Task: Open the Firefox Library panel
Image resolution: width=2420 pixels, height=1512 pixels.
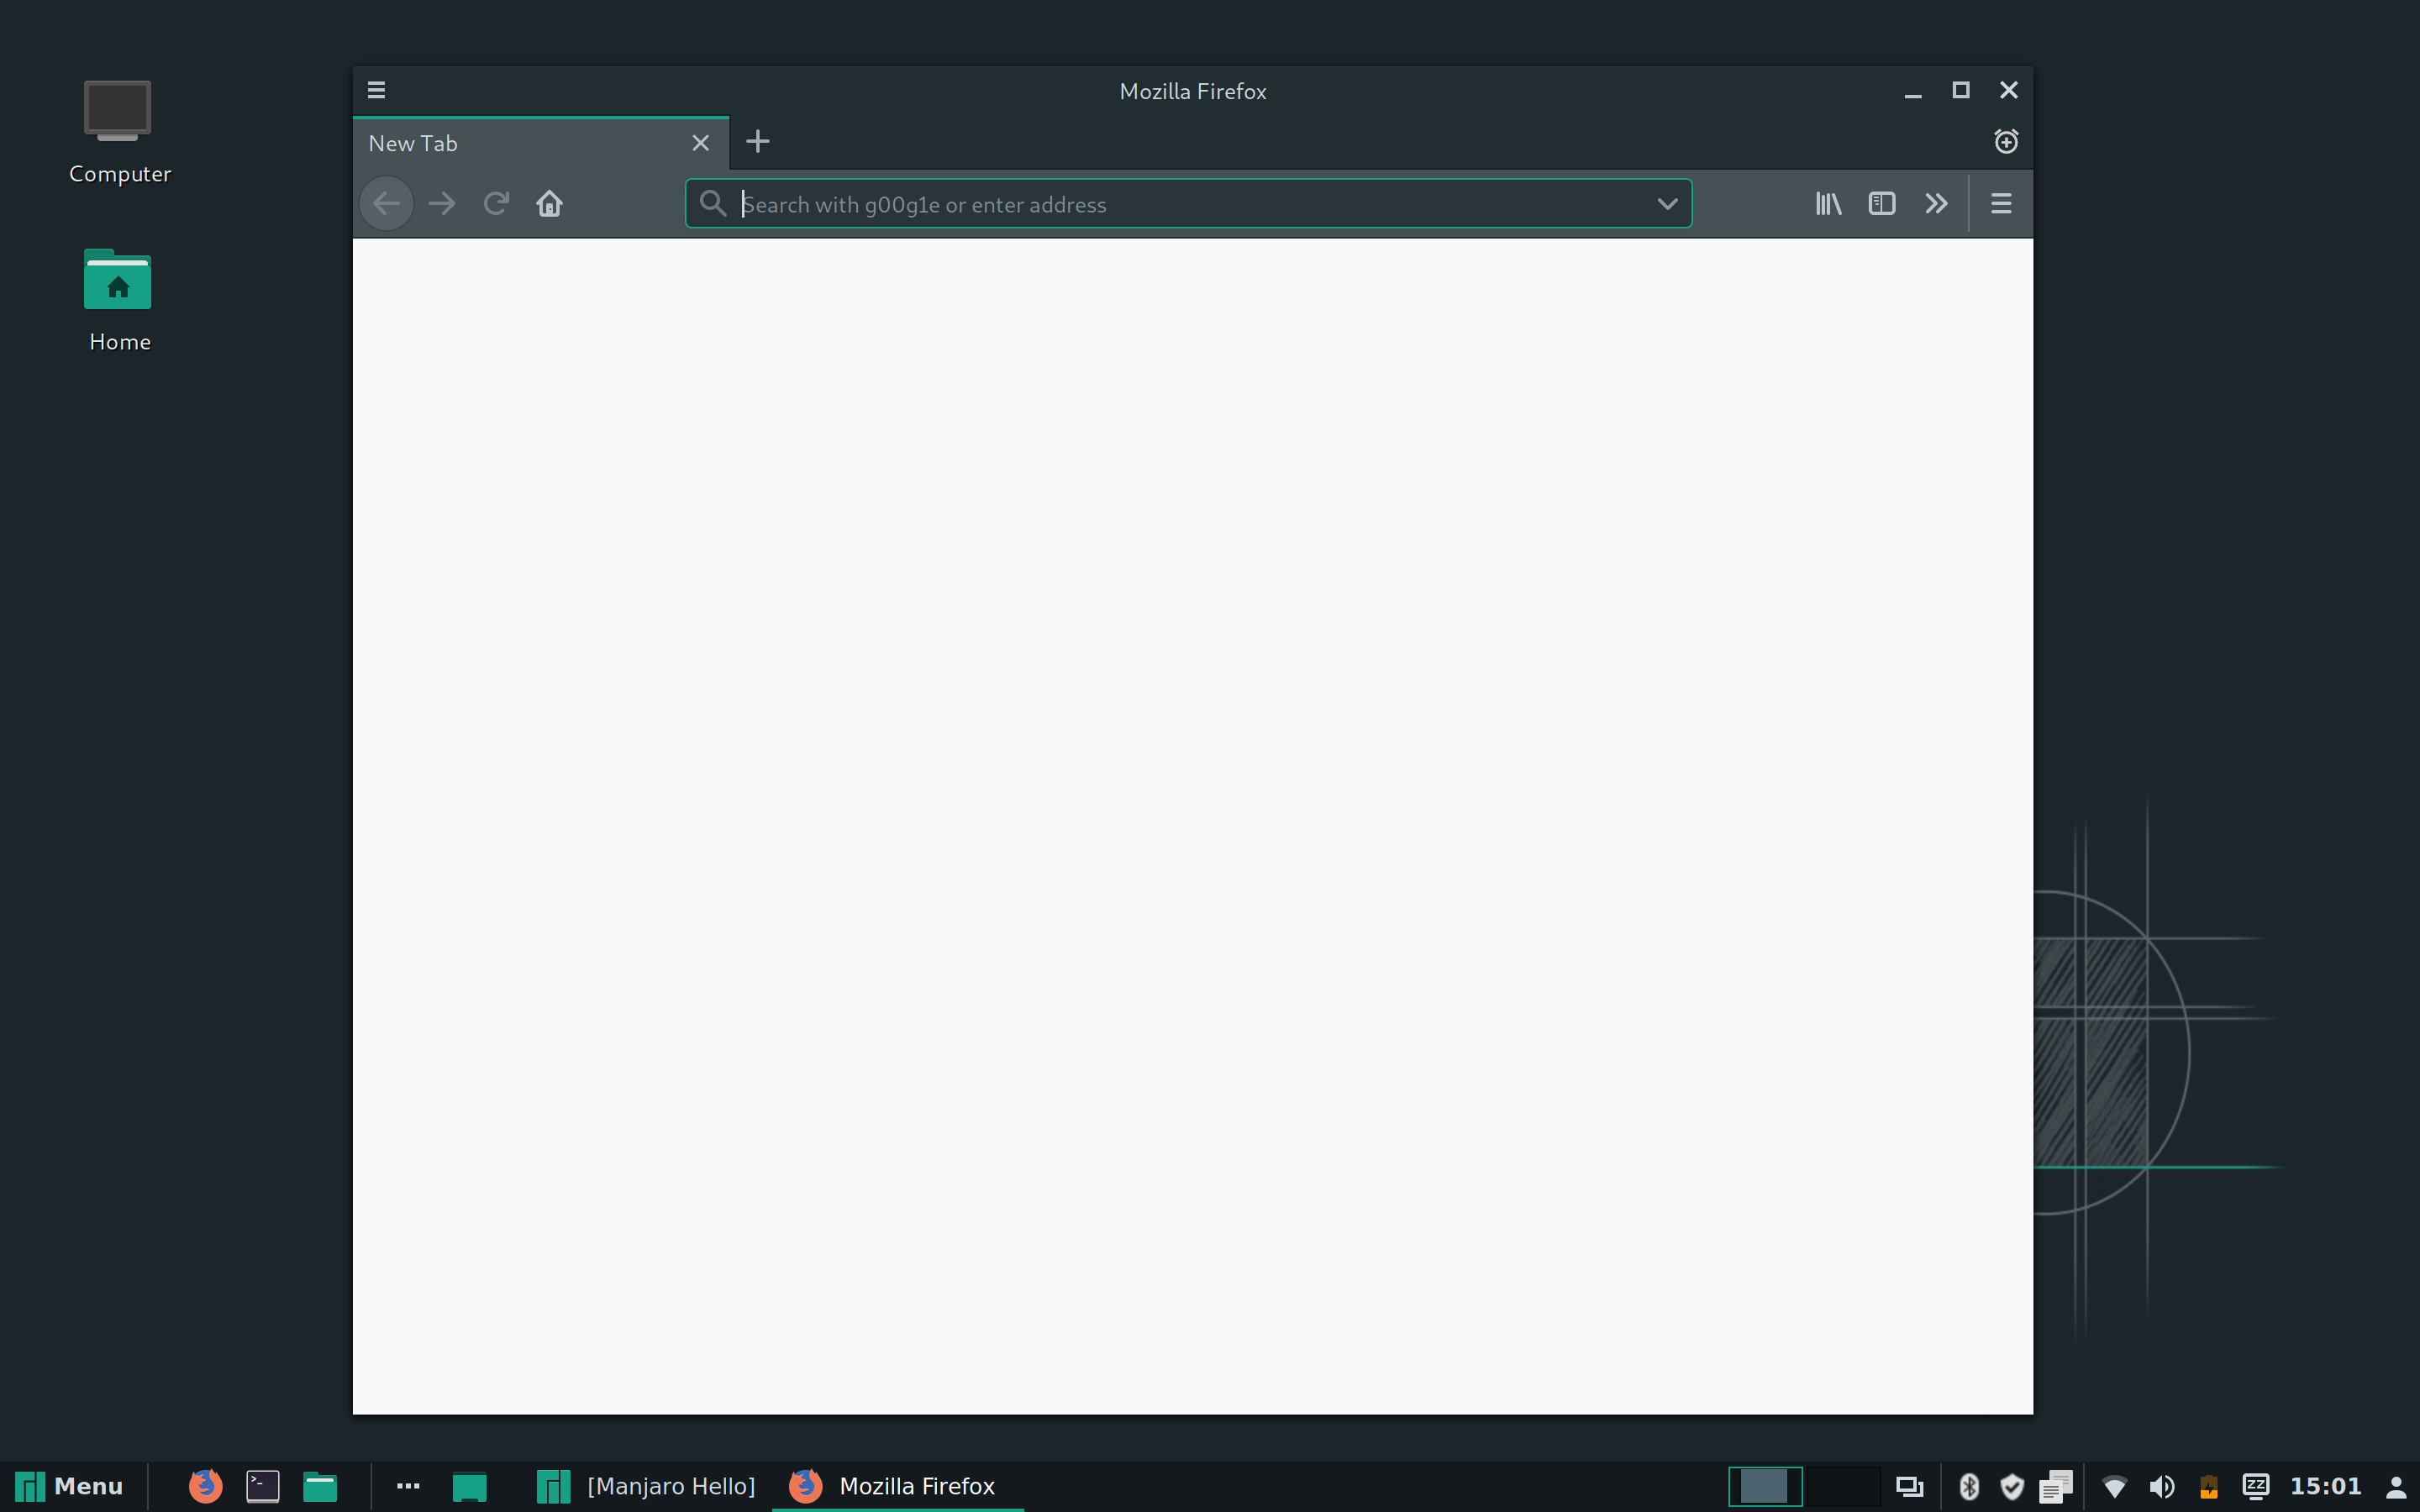Action: point(1827,203)
